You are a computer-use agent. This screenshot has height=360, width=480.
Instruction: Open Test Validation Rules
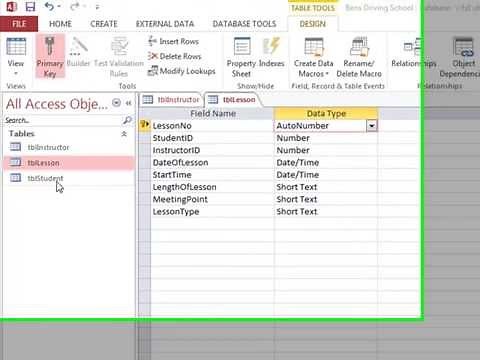pos(119,57)
